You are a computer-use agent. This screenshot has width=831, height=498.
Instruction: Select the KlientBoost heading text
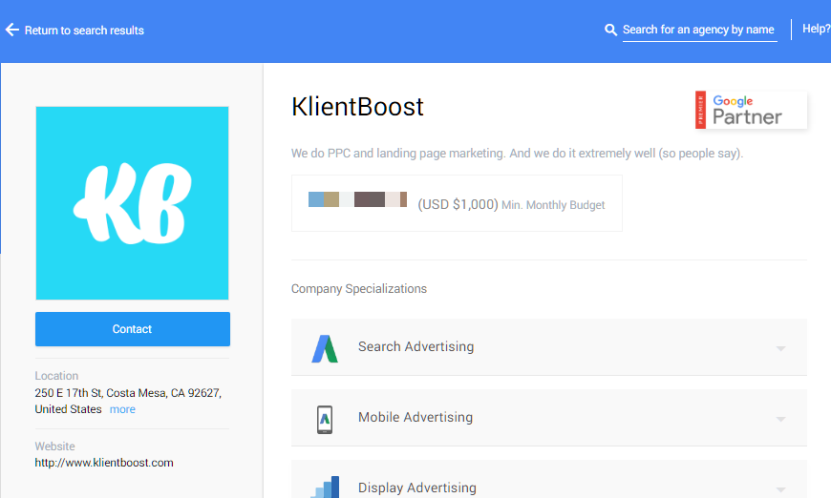click(x=357, y=106)
